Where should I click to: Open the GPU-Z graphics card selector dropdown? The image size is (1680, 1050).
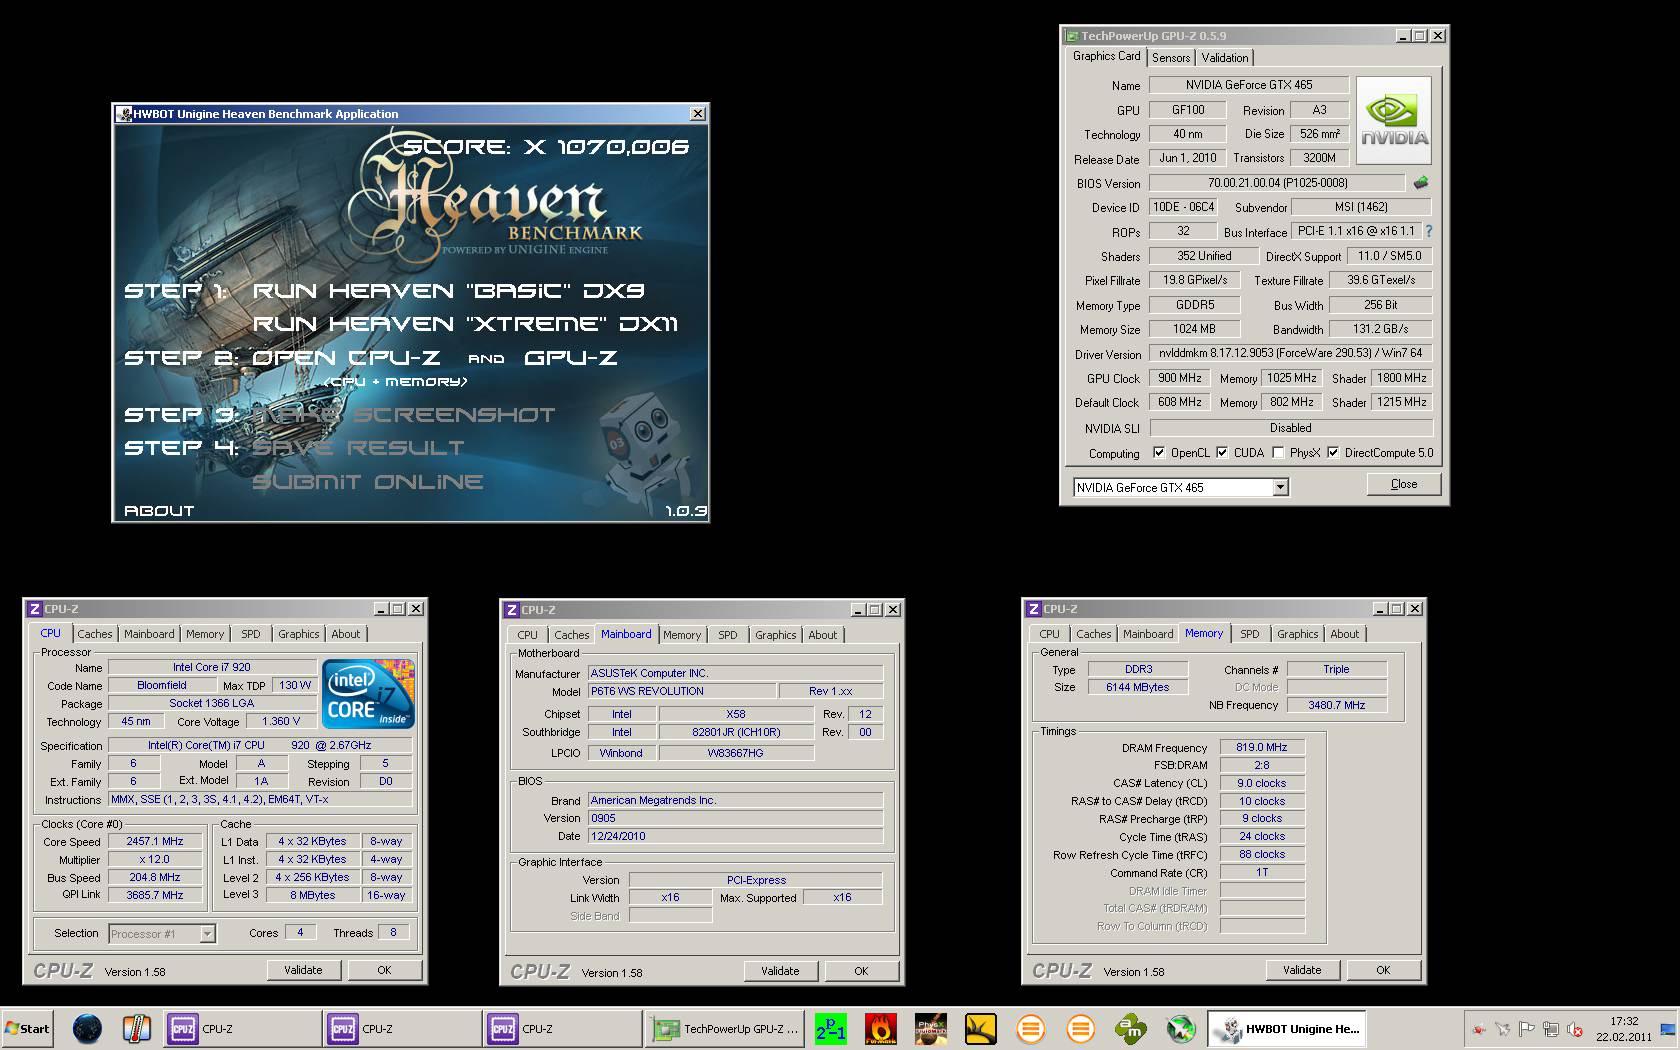coord(1279,488)
